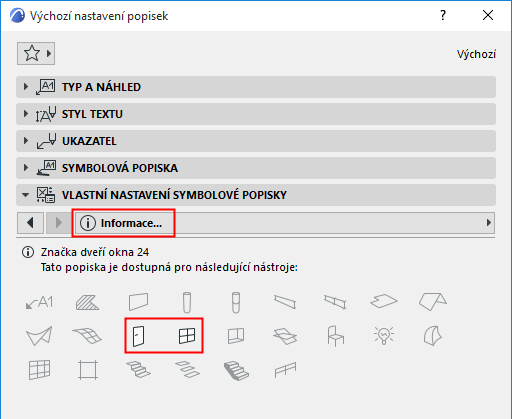The image size is (512, 419).
Task: Go to next settings page arrow
Action: click(58, 223)
